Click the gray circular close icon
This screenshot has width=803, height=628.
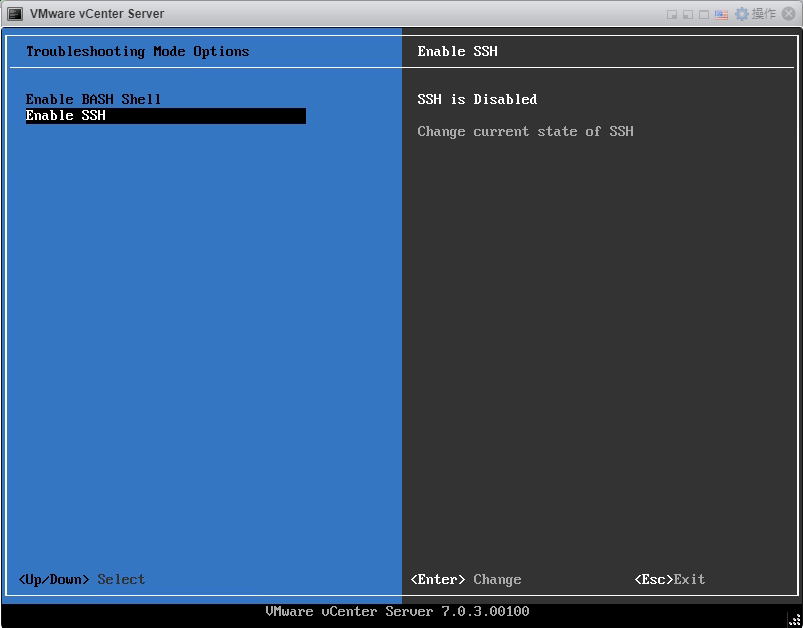click(789, 13)
